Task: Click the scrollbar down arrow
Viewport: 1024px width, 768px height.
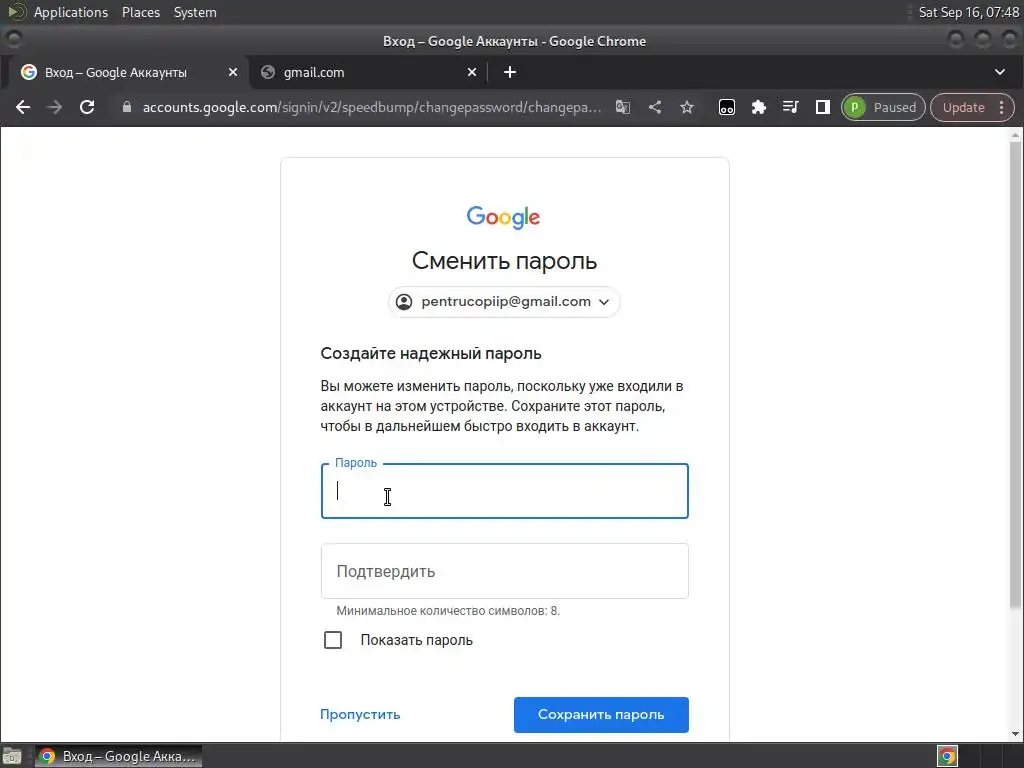Action: [x=1015, y=734]
